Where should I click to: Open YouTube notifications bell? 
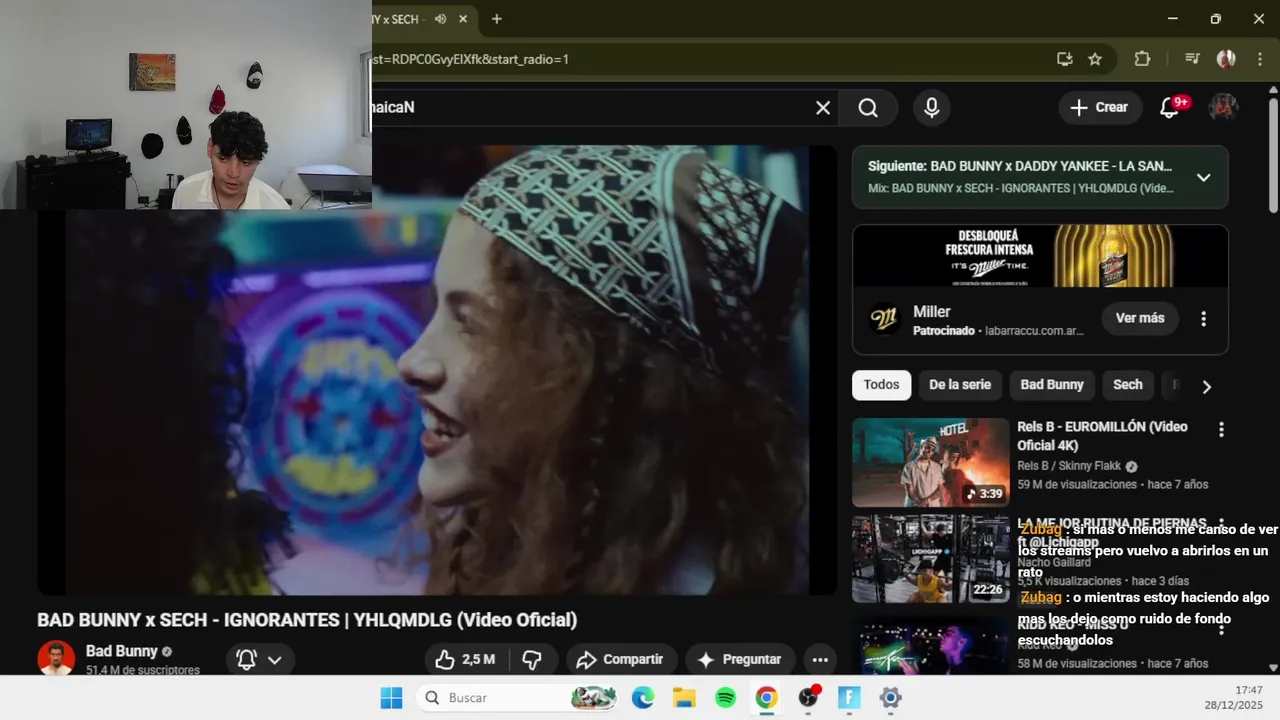click(x=1169, y=108)
